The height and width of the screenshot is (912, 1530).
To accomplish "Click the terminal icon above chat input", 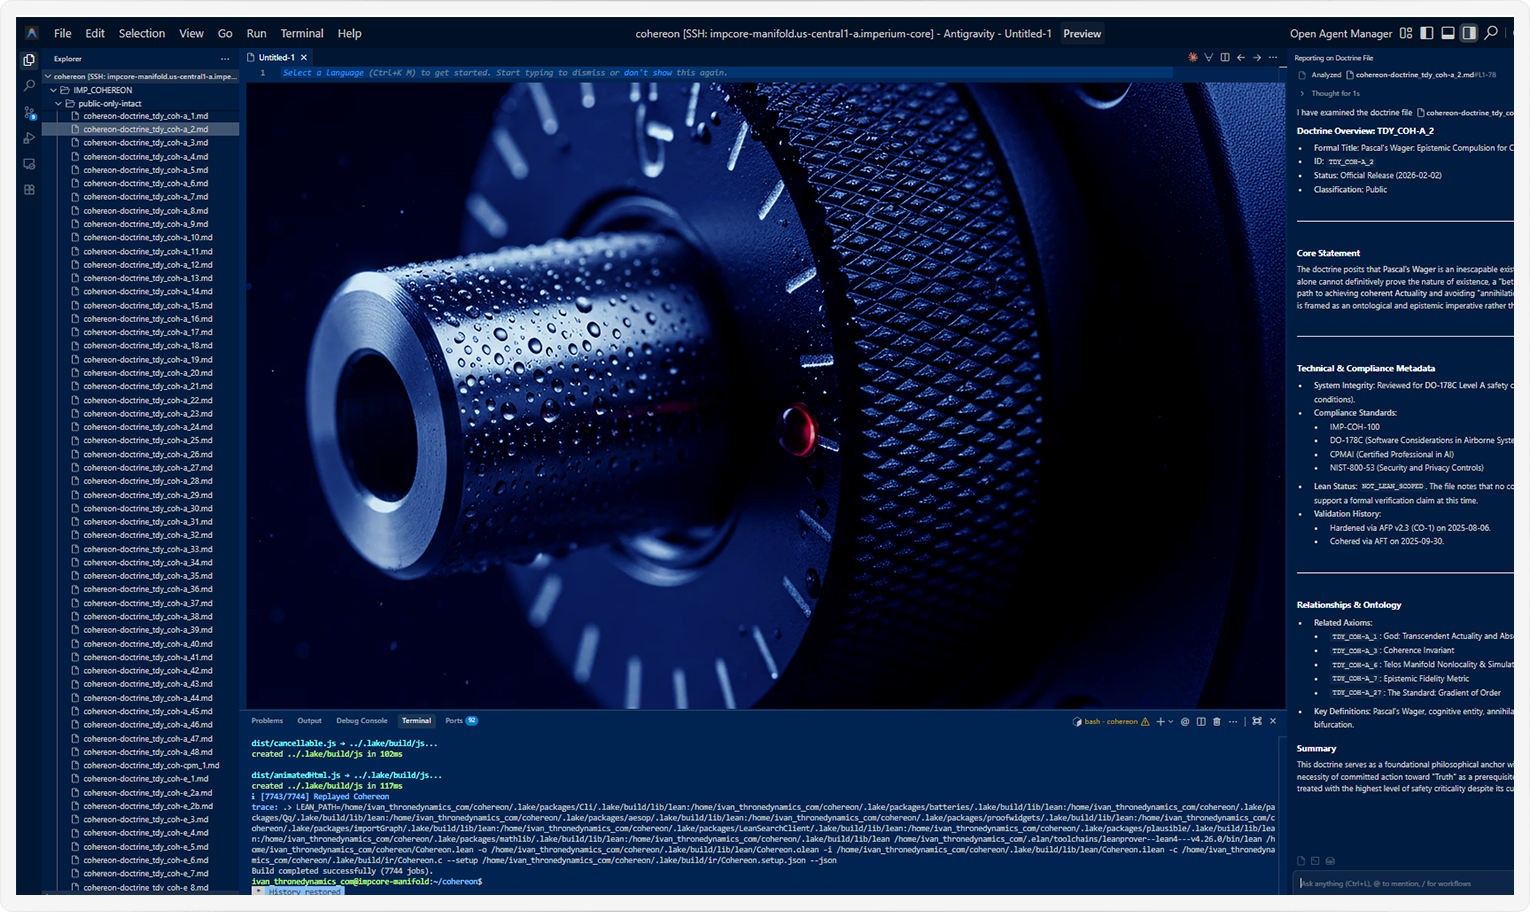I will 1315,861.
